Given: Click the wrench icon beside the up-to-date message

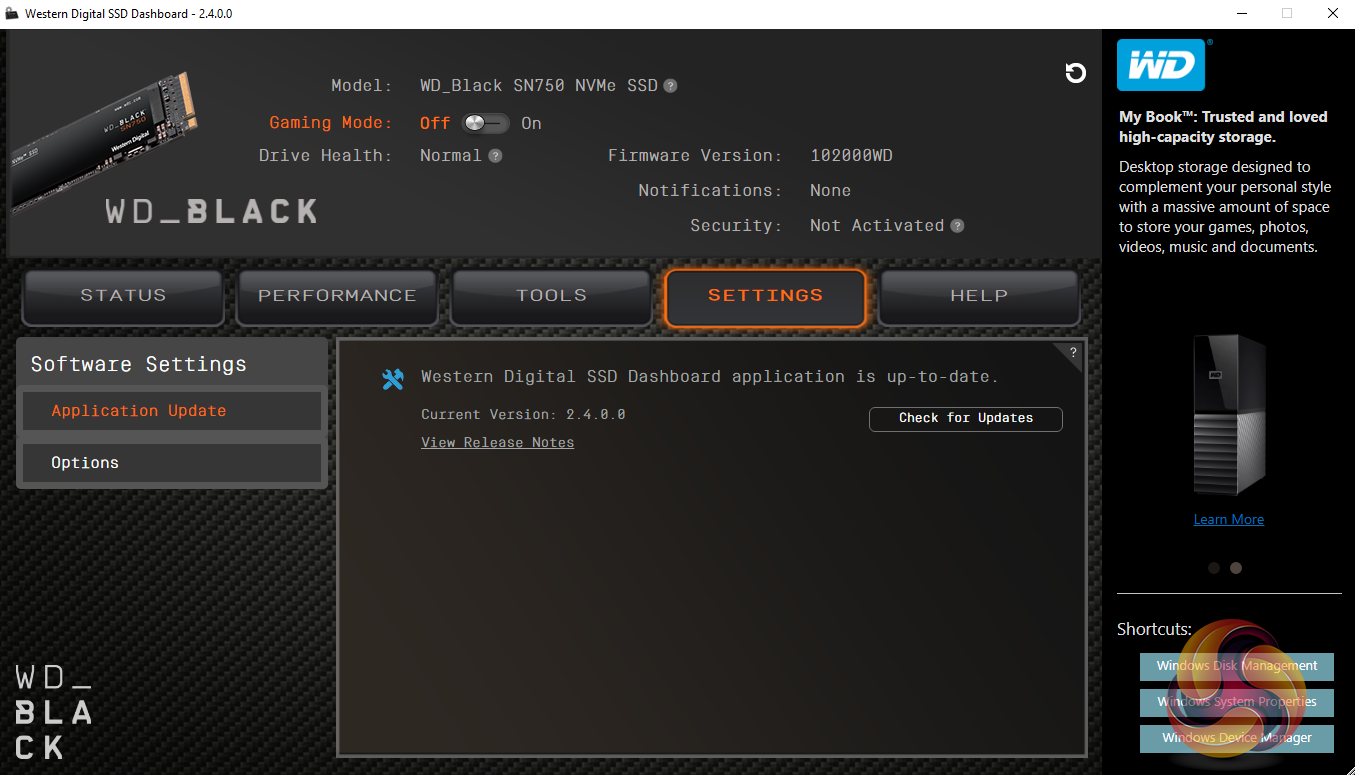Looking at the screenshot, I should (x=393, y=379).
